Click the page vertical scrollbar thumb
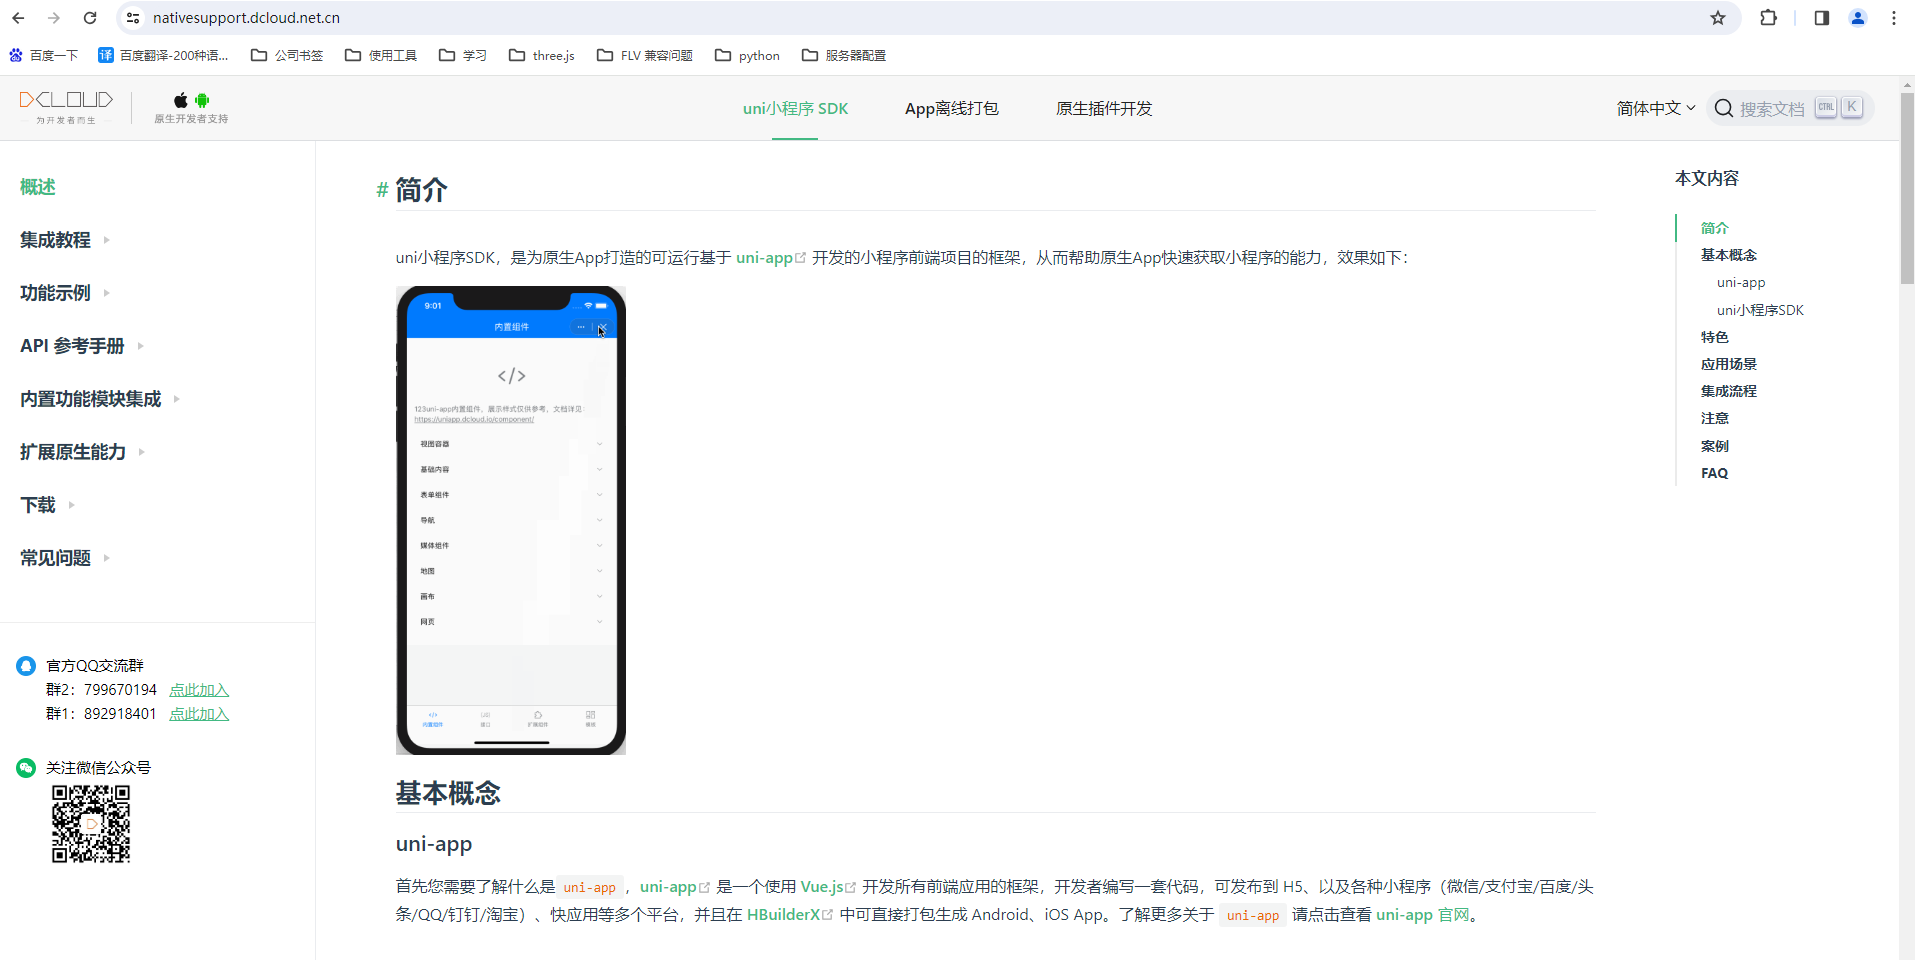 pos(1907,188)
